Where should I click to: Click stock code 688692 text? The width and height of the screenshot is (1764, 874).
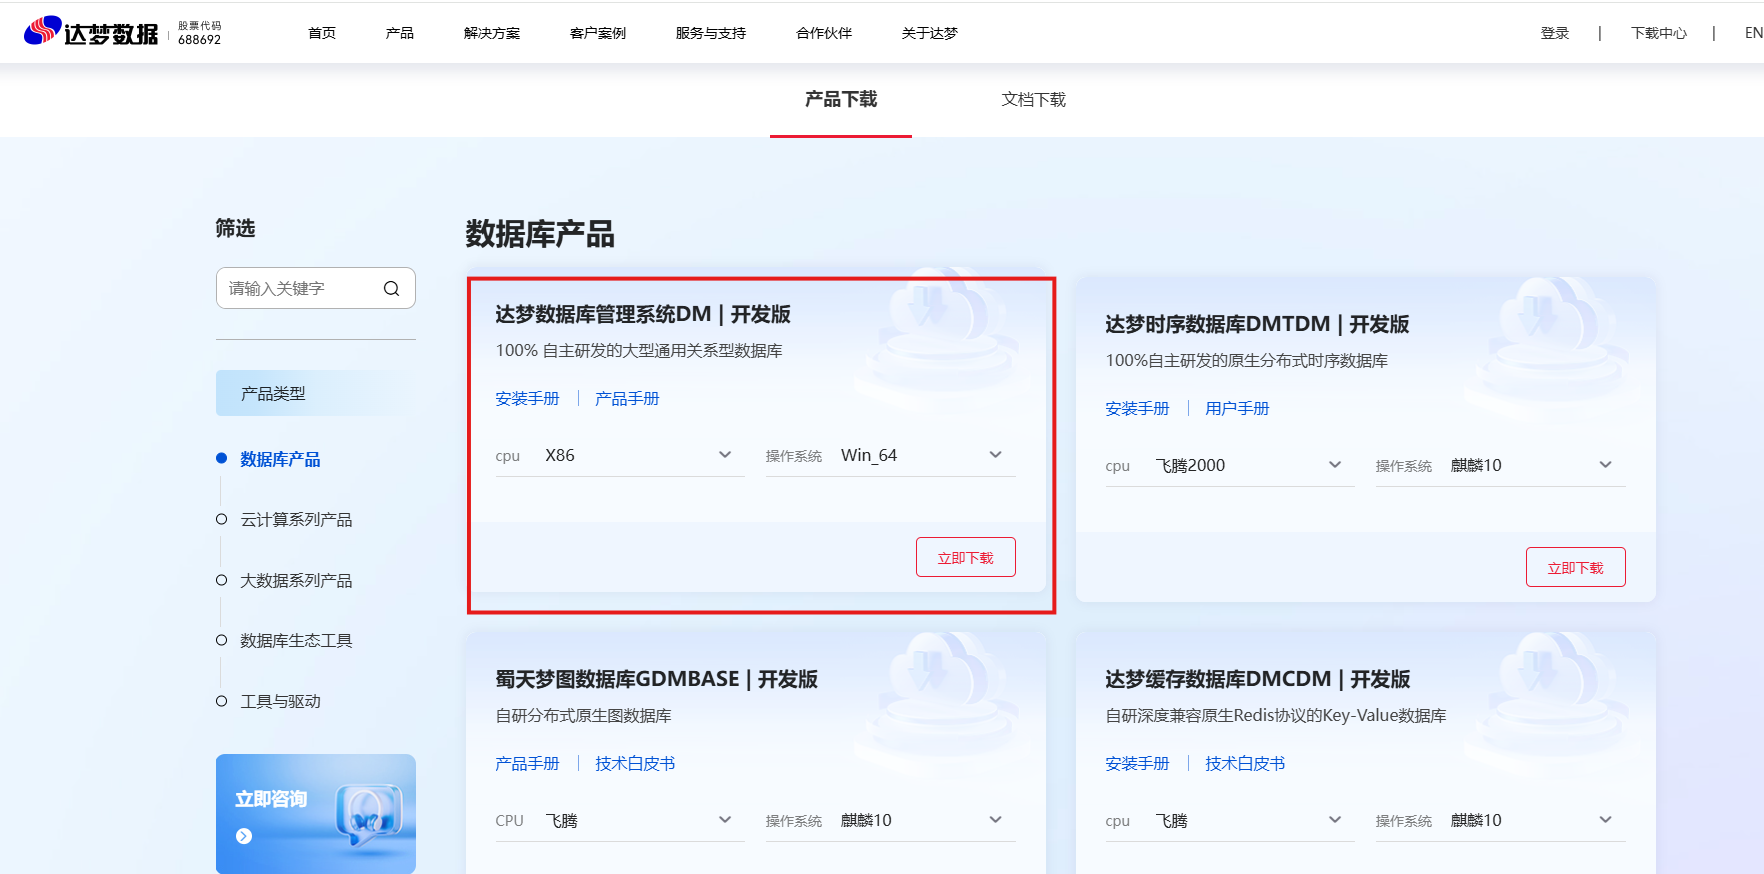click(x=199, y=40)
